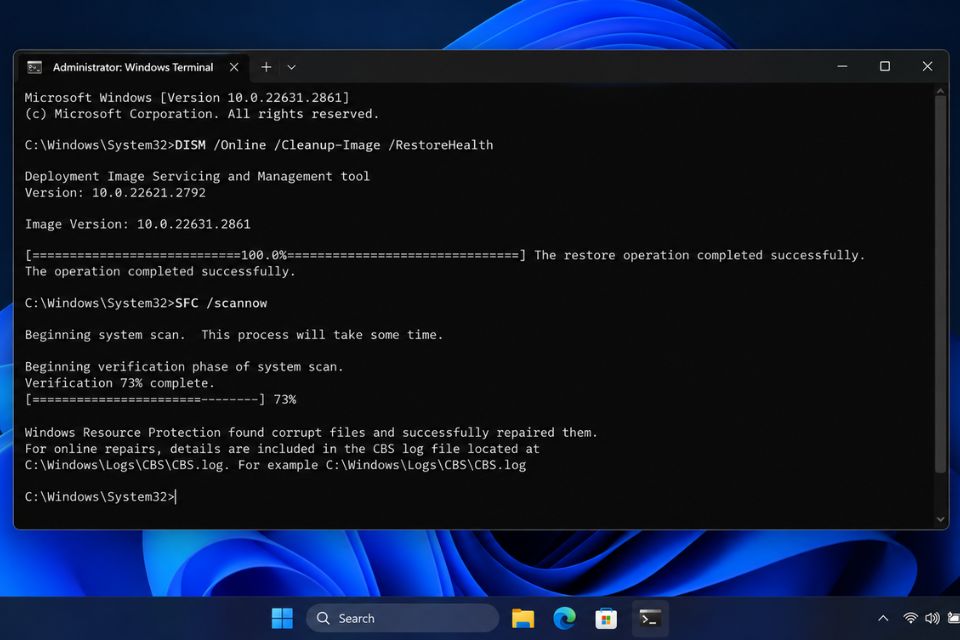
Task: Click 'The operation completed successfully.' line
Action: [x=160, y=271]
